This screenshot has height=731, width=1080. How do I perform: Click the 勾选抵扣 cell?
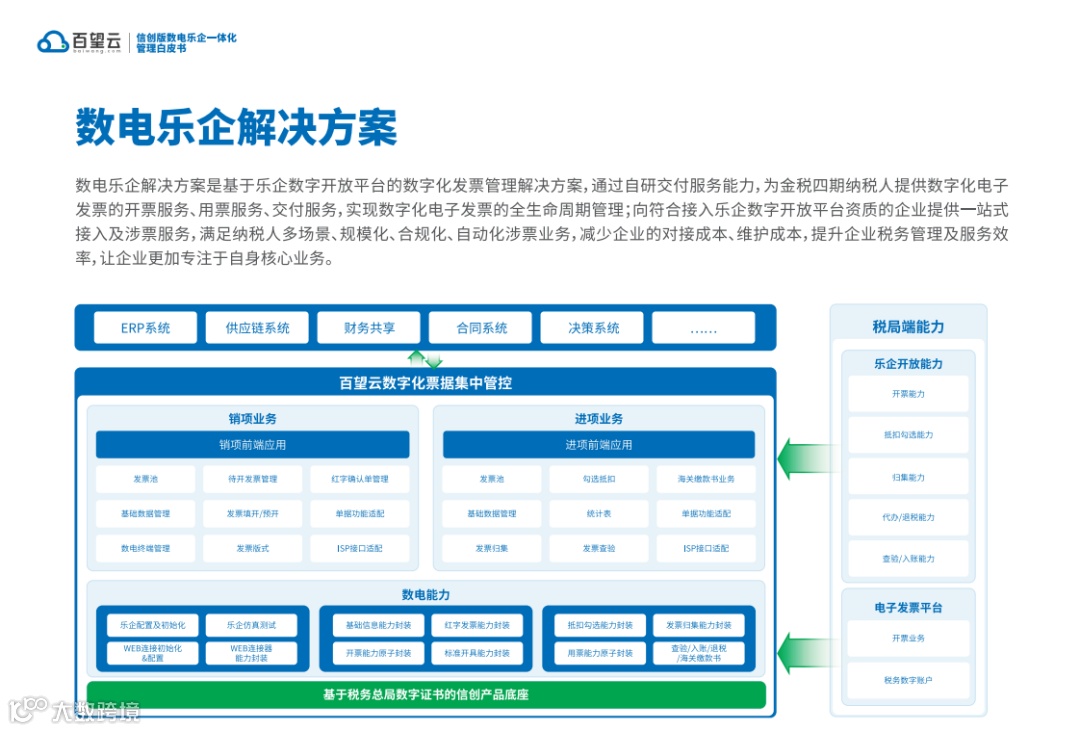click(x=599, y=479)
